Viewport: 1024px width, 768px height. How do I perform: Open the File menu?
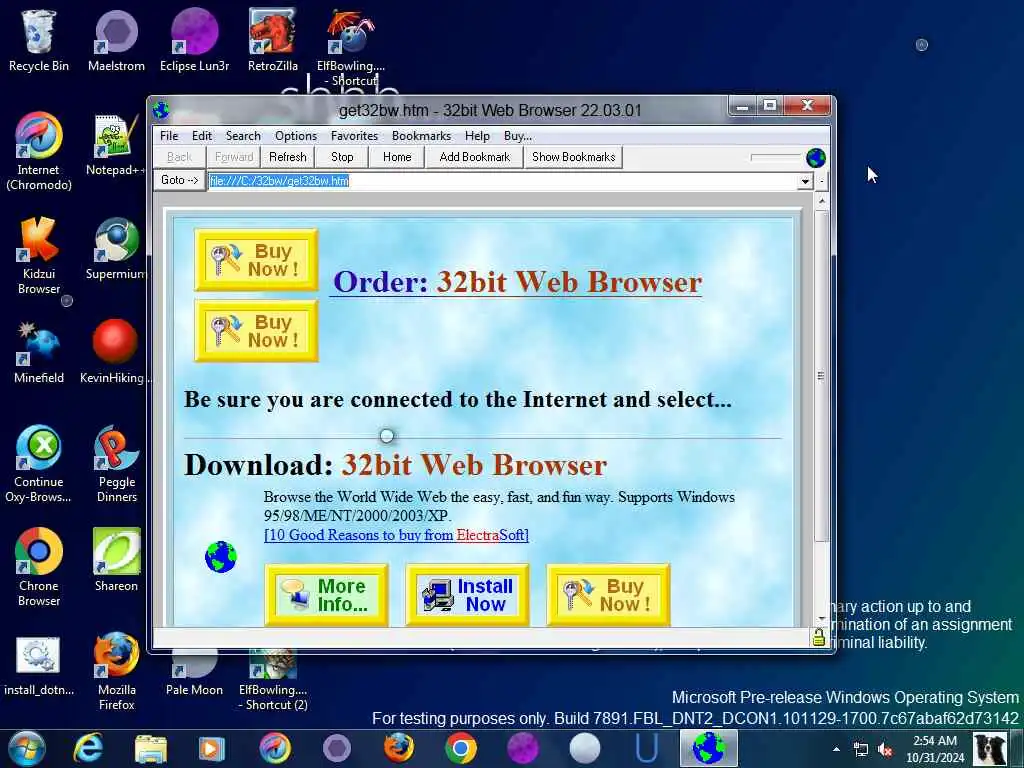click(169, 136)
